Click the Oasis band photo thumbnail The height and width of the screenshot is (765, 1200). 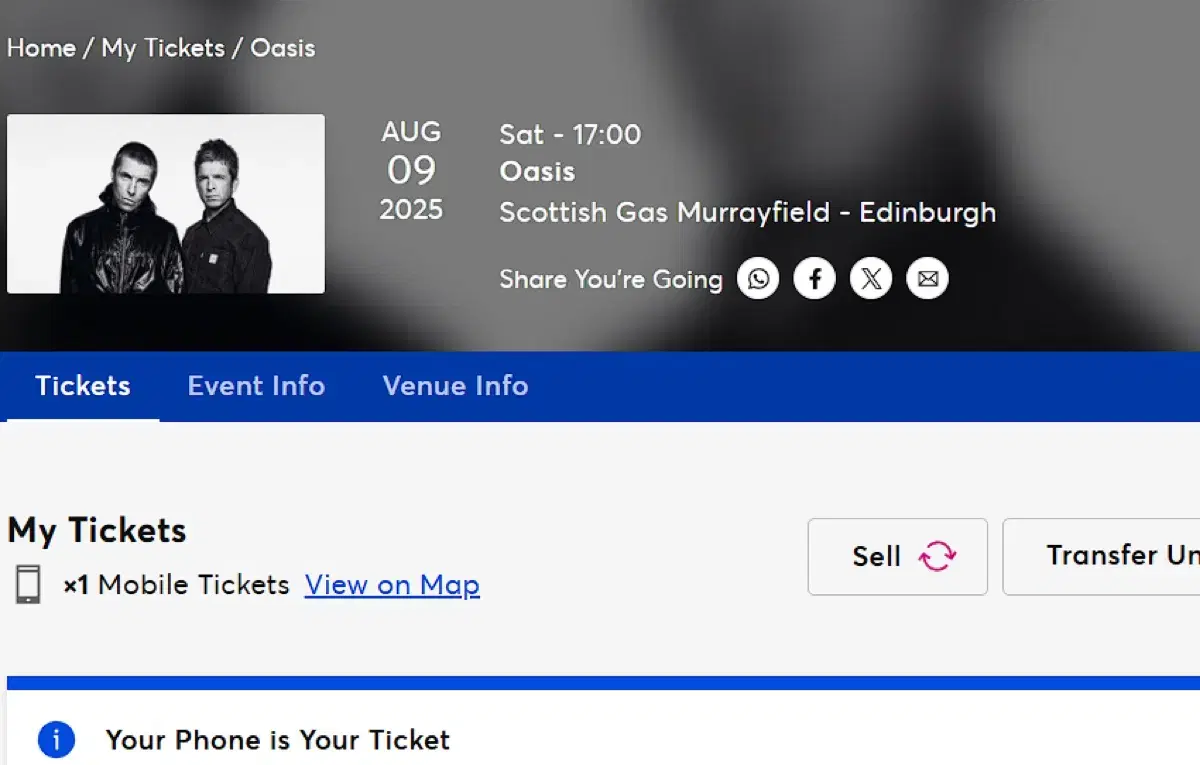tap(166, 204)
